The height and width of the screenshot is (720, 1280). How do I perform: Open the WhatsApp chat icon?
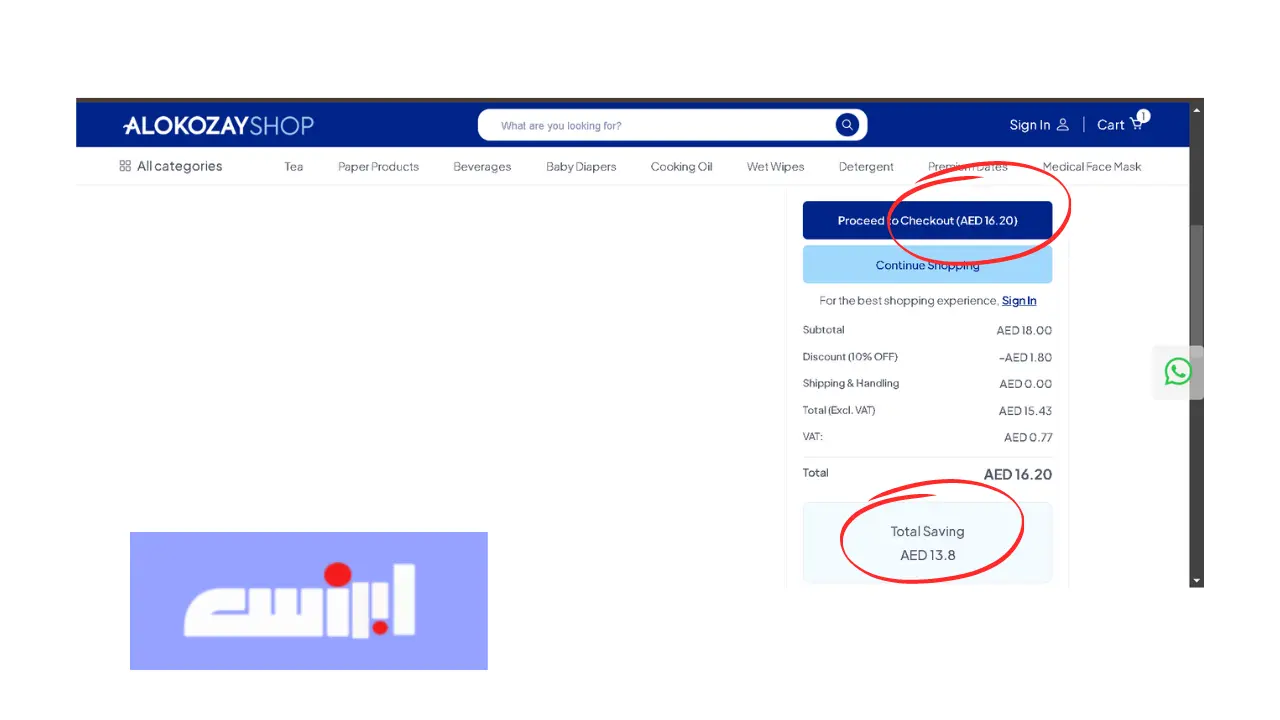point(1178,372)
